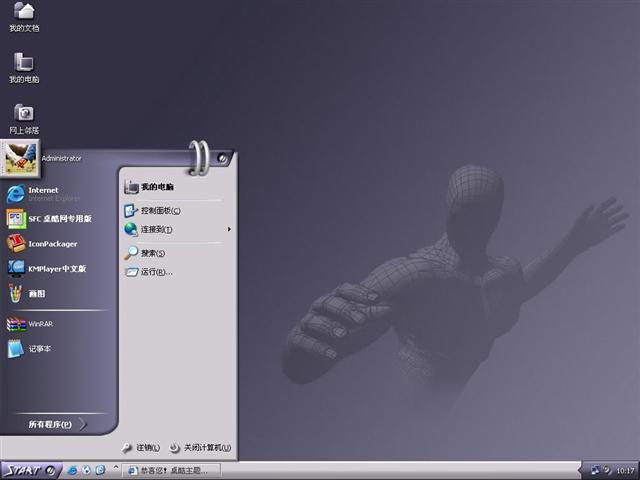Screen dimensions: 640x480
Task: Select 搜索 search in the Start menu
Action: click(x=152, y=253)
